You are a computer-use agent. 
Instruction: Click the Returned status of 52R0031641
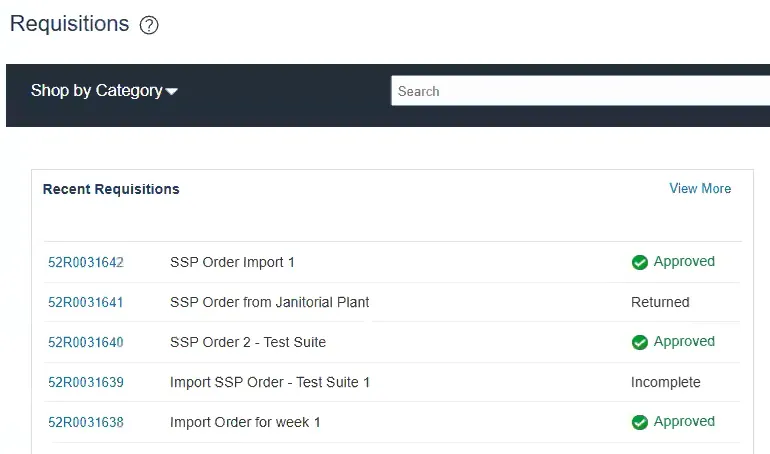point(660,302)
